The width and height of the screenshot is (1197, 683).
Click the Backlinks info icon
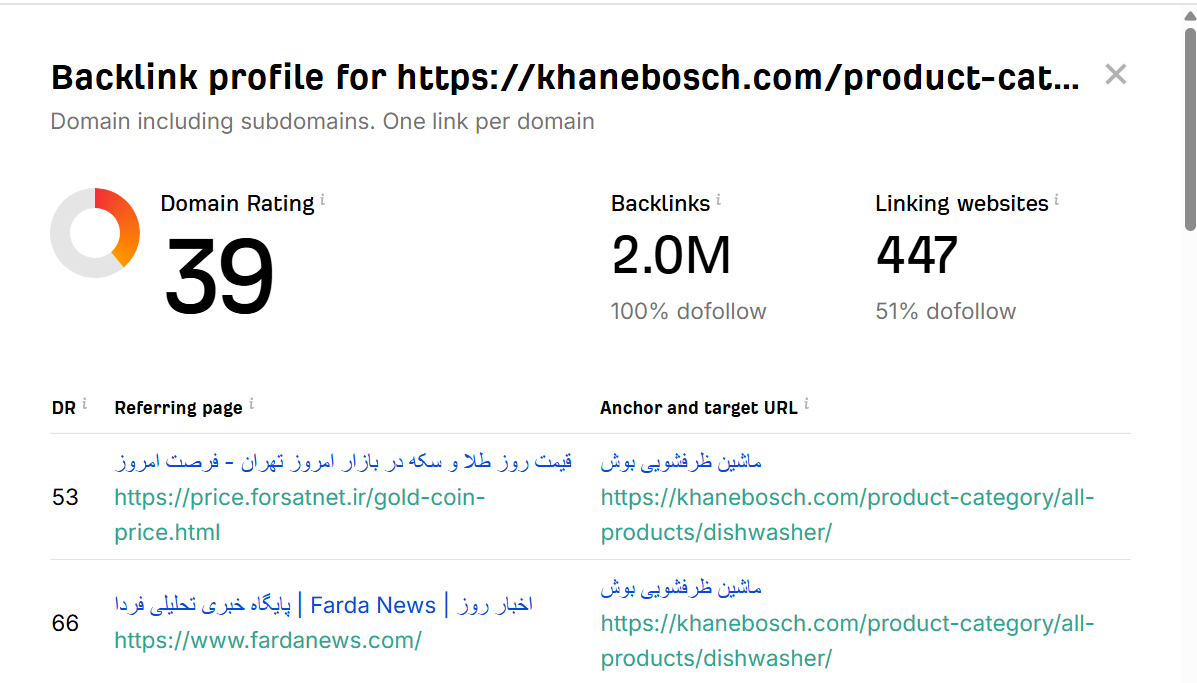(x=719, y=201)
